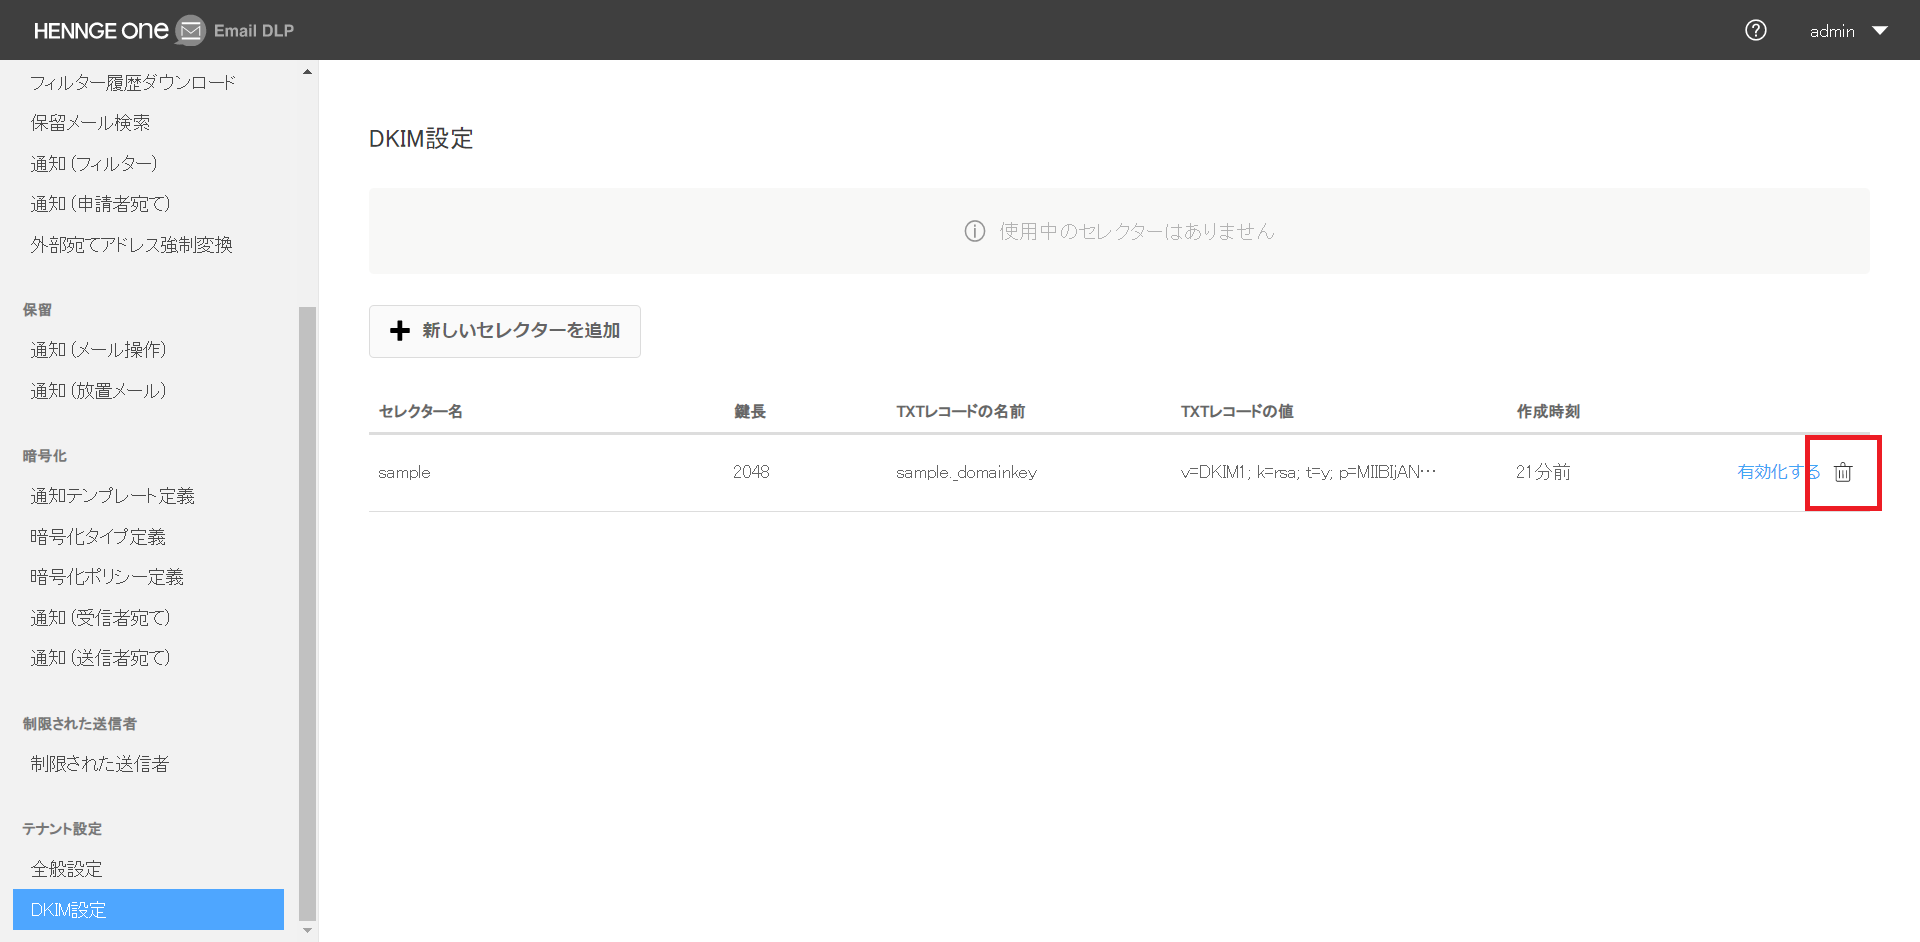
Task: Add a new selector button
Action: 505,331
